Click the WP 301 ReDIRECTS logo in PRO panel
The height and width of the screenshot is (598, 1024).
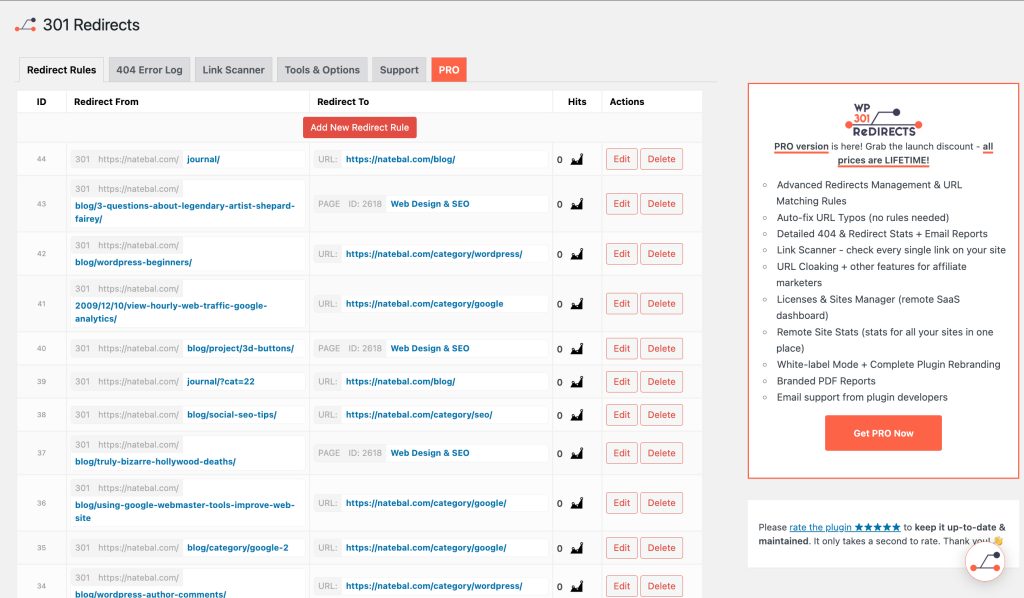[x=883, y=120]
